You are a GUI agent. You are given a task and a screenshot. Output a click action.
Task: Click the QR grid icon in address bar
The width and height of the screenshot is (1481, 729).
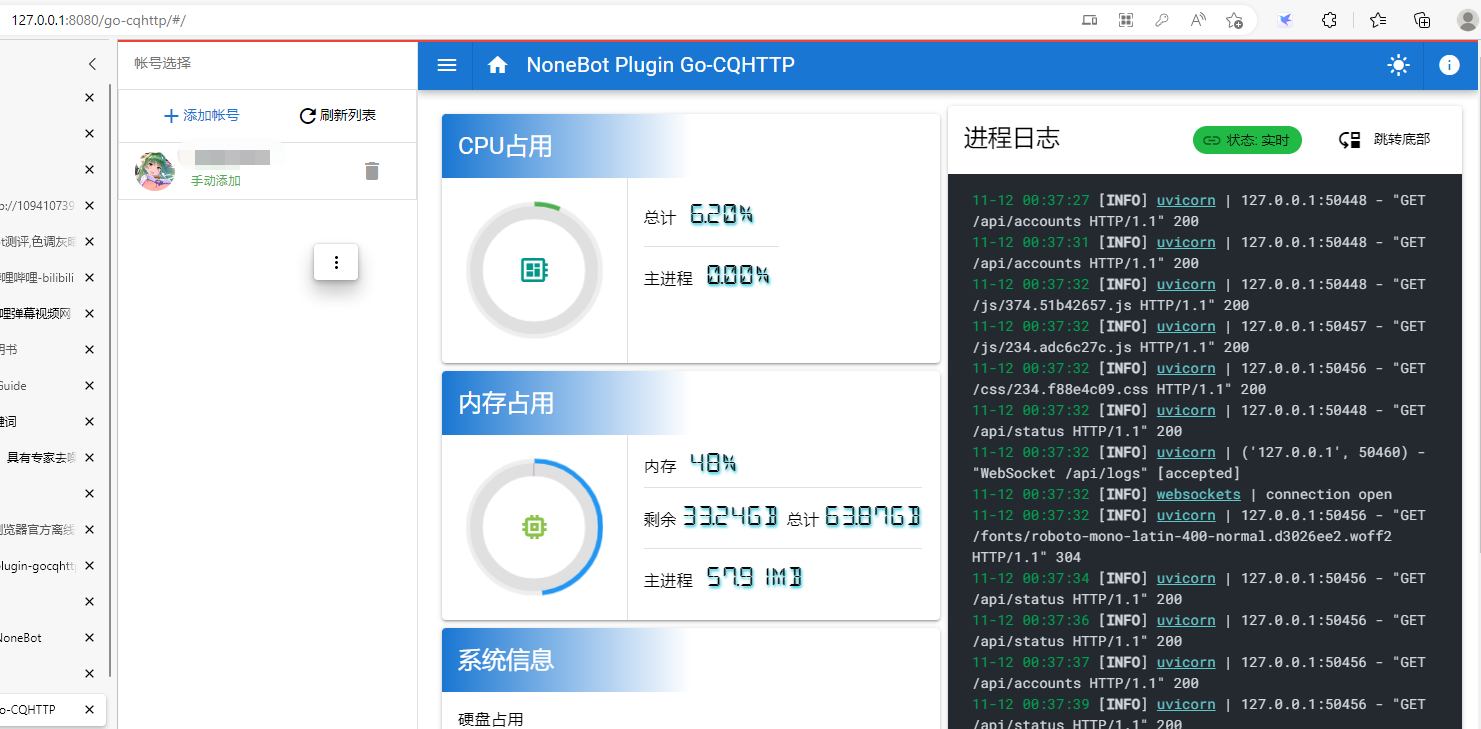click(1125, 20)
